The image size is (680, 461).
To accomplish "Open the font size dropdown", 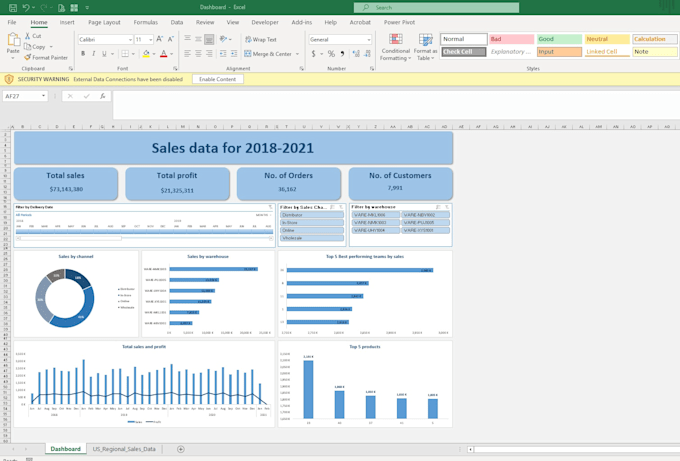I will point(150,39).
